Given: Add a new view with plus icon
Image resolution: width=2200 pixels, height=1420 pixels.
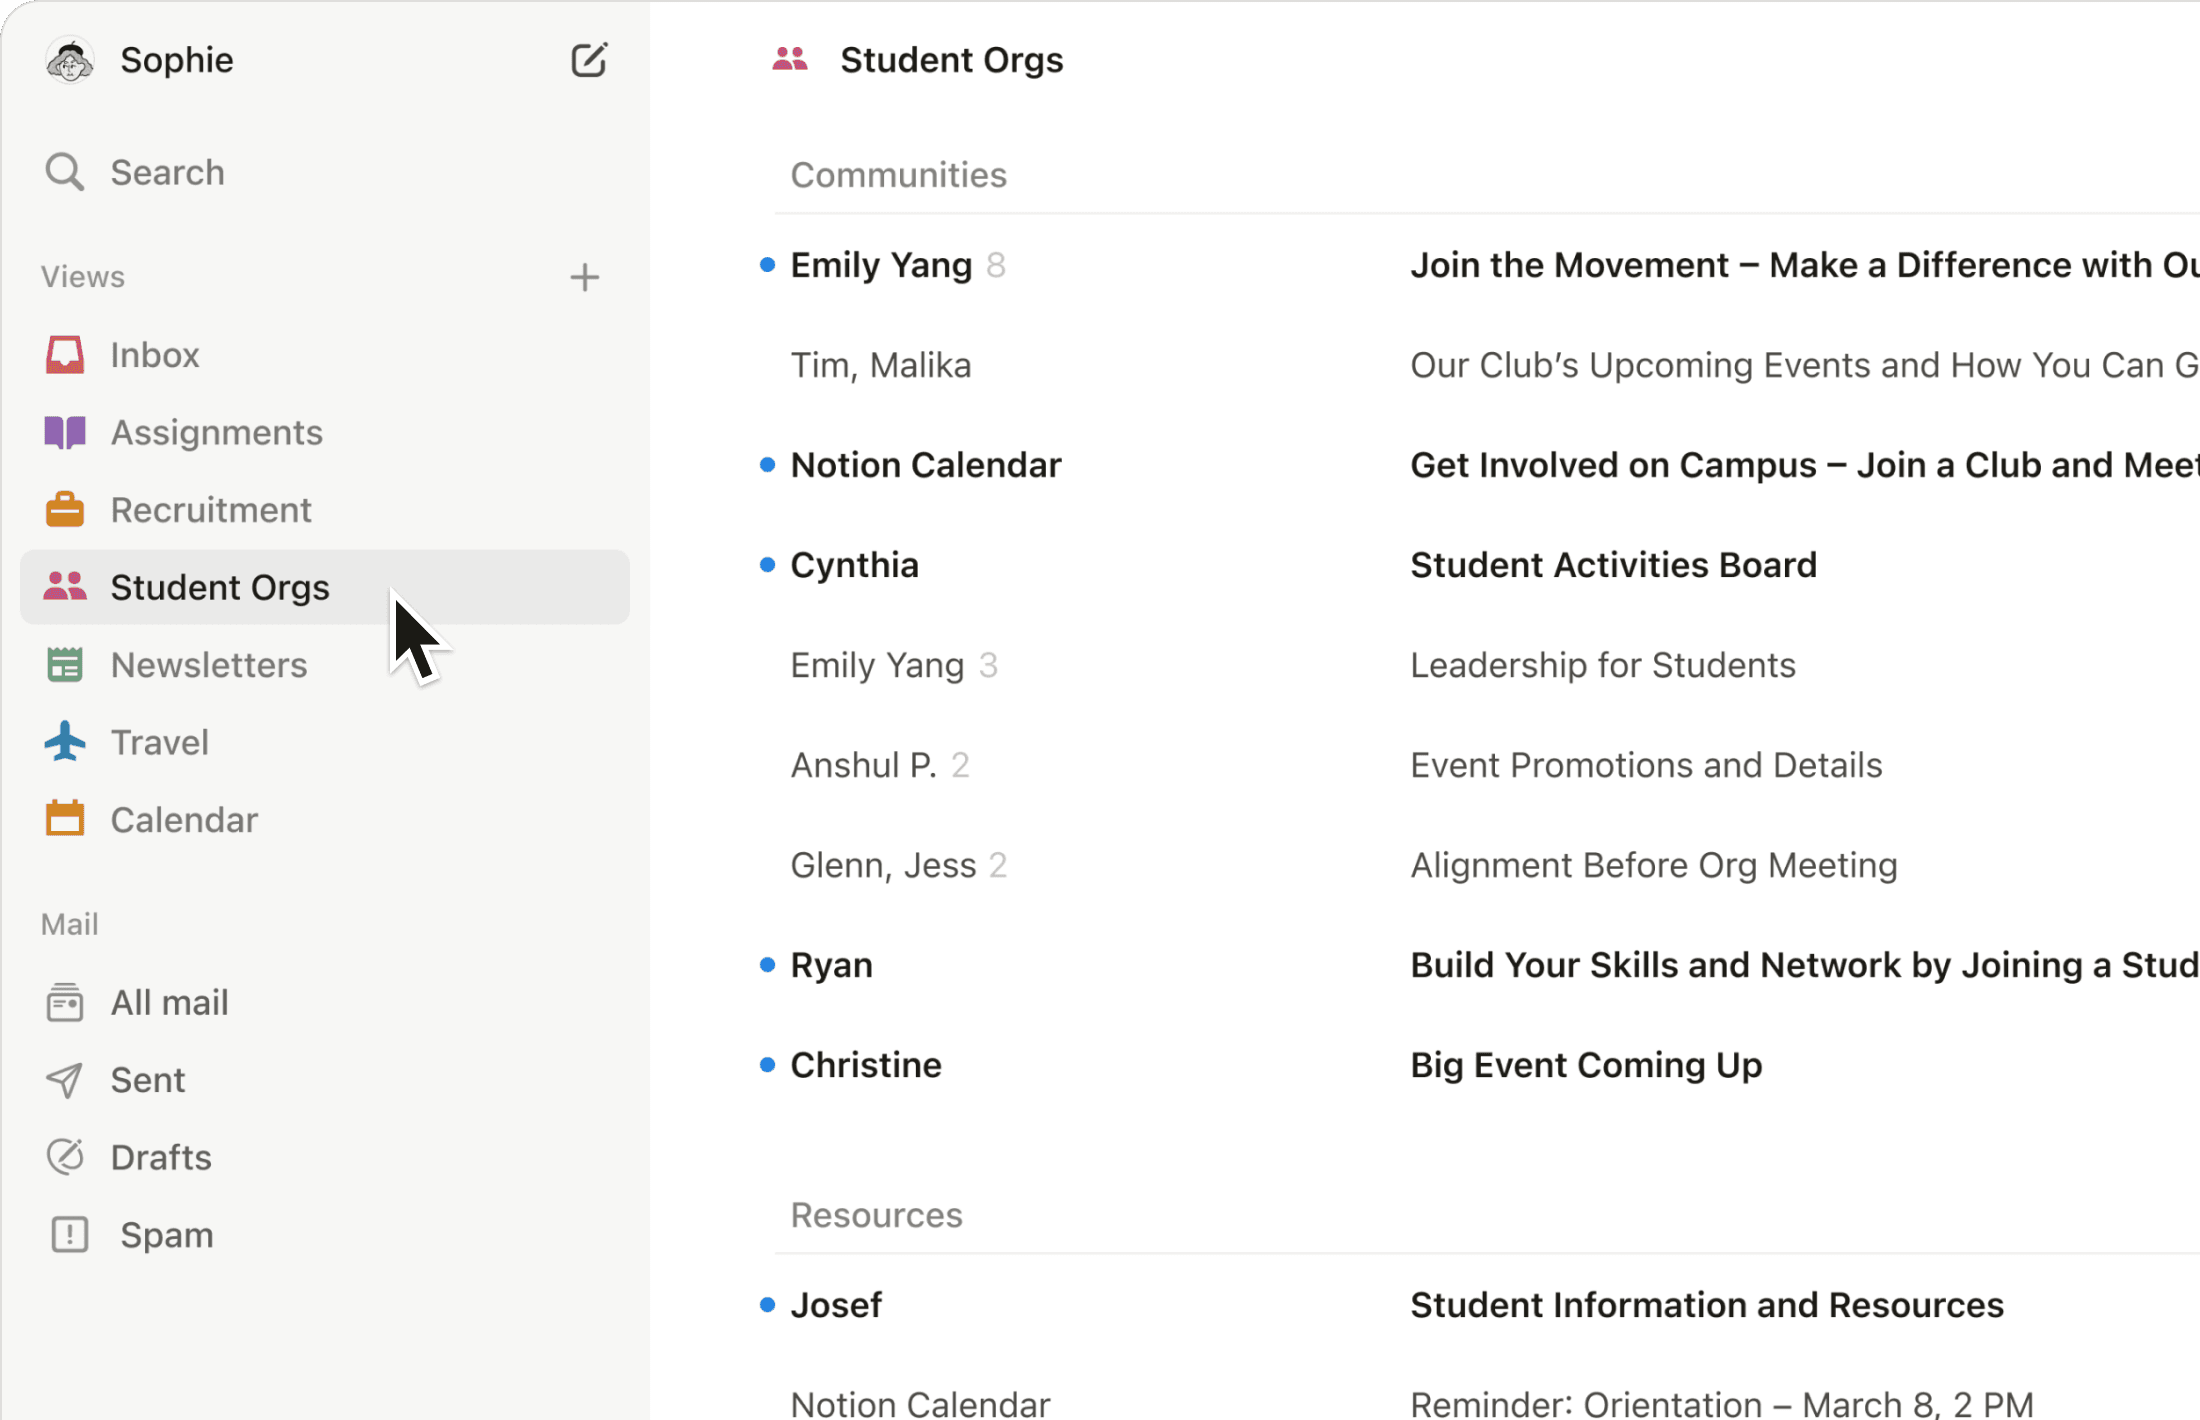Looking at the screenshot, I should [x=585, y=277].
